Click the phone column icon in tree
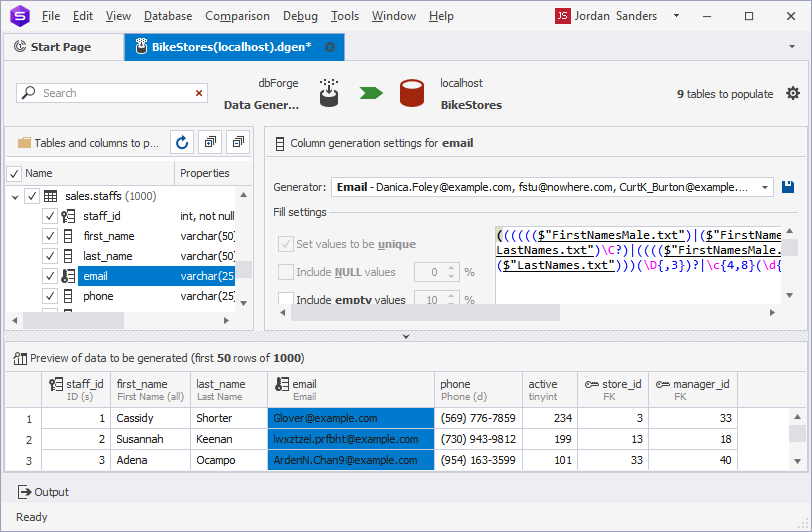Image resolution: width=812 pixels, height=532 pixels. (68, 296)
